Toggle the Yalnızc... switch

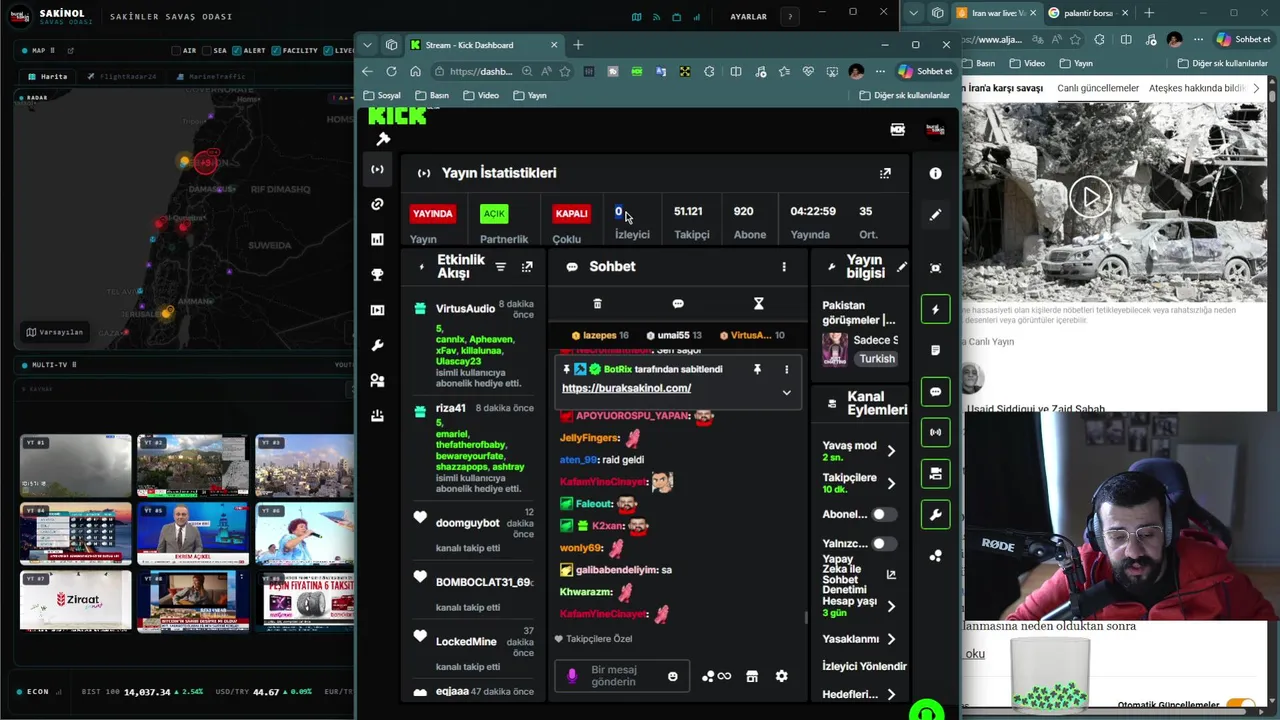point(883,544)
